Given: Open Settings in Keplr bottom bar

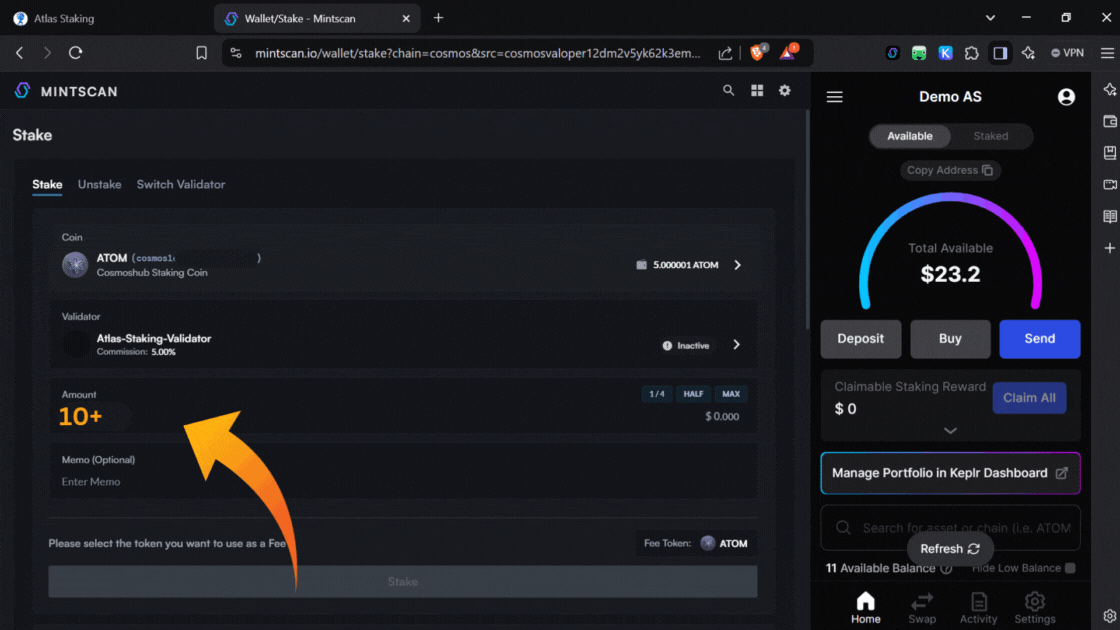Looking at the screenshot, I should click(1035, 607).
